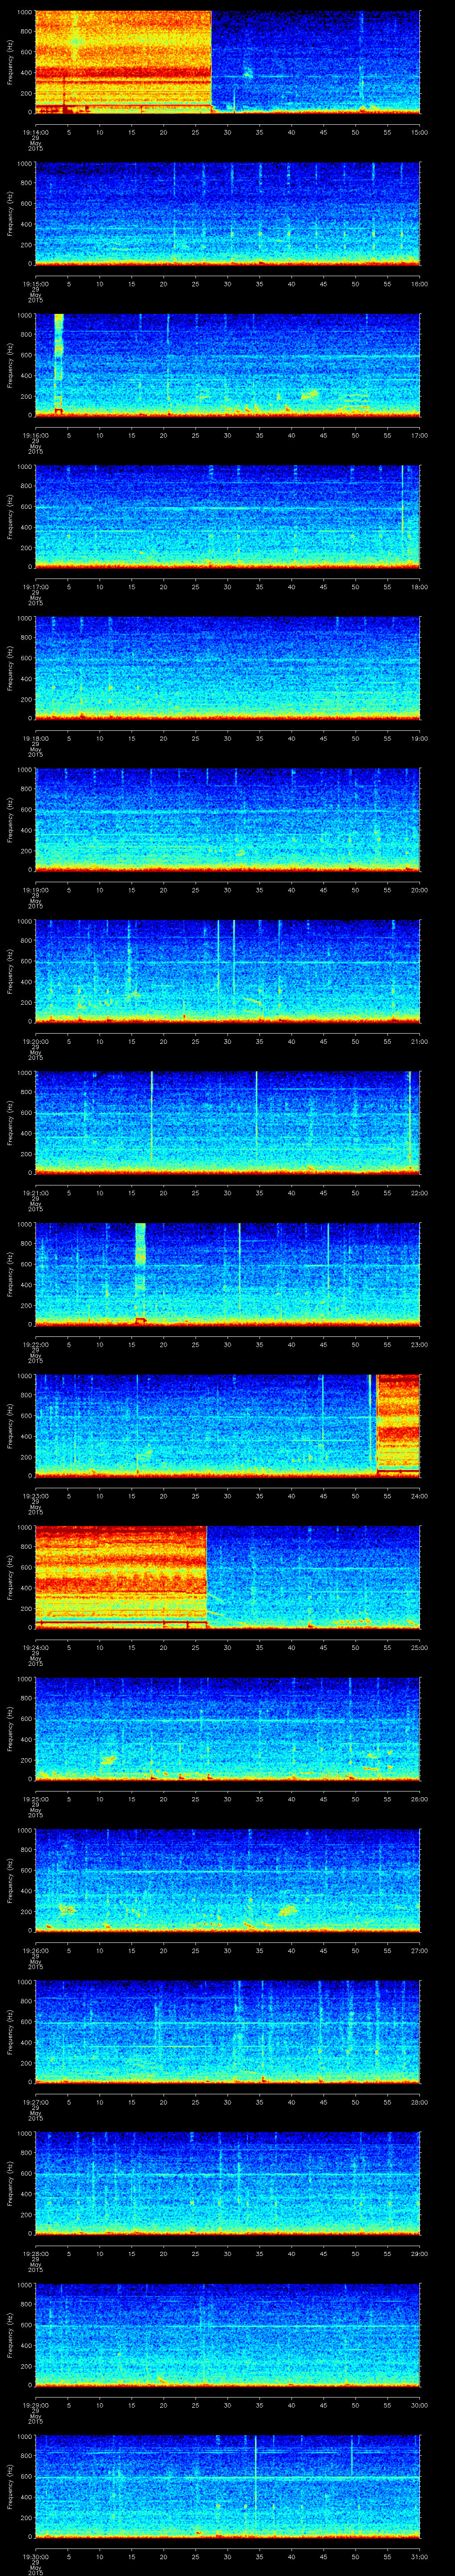Pick the 19:22:00 time label
The height and width of the screenshot is (2576, 455).
coord(35,1344)
